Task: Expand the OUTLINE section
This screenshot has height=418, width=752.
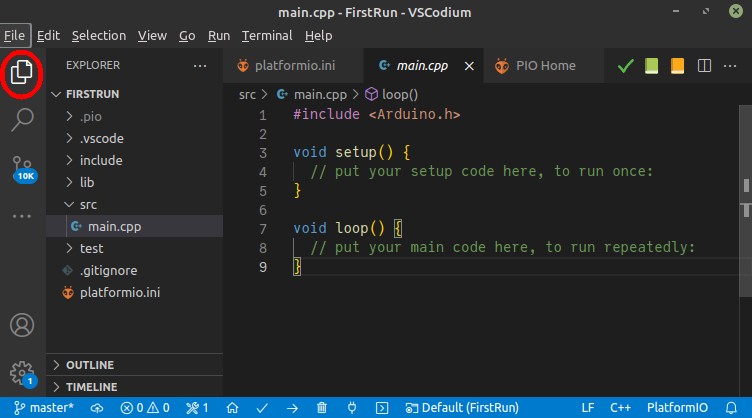Action: pyautogui.click(x=89, y=365)
